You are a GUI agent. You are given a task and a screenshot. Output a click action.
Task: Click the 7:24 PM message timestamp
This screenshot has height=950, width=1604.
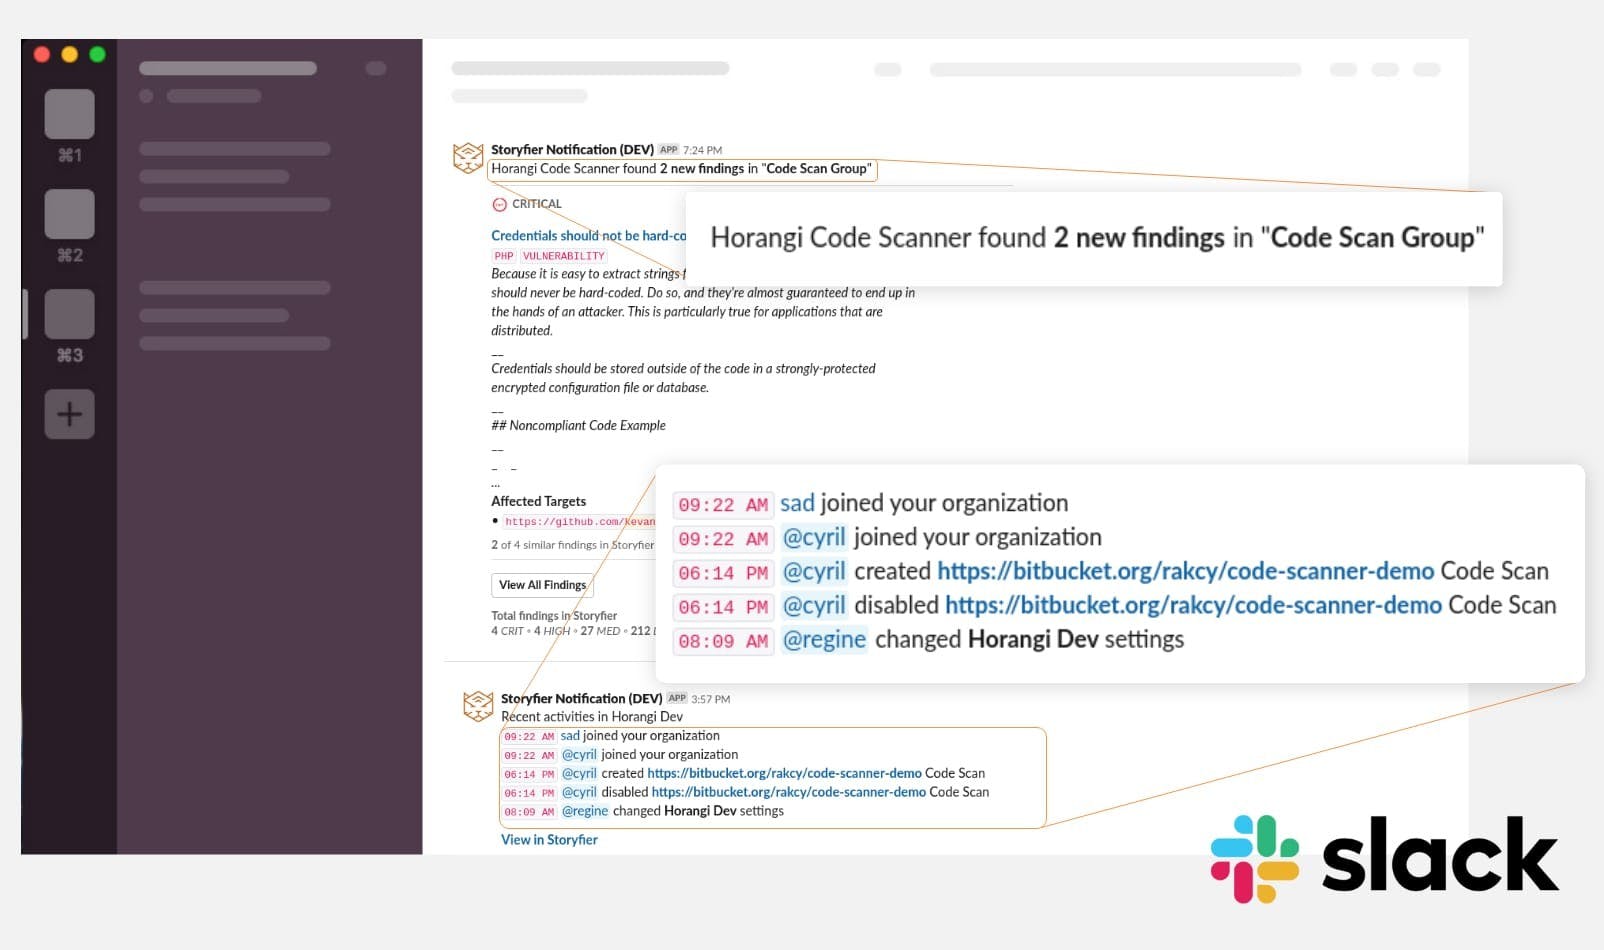tap(702, 150)
